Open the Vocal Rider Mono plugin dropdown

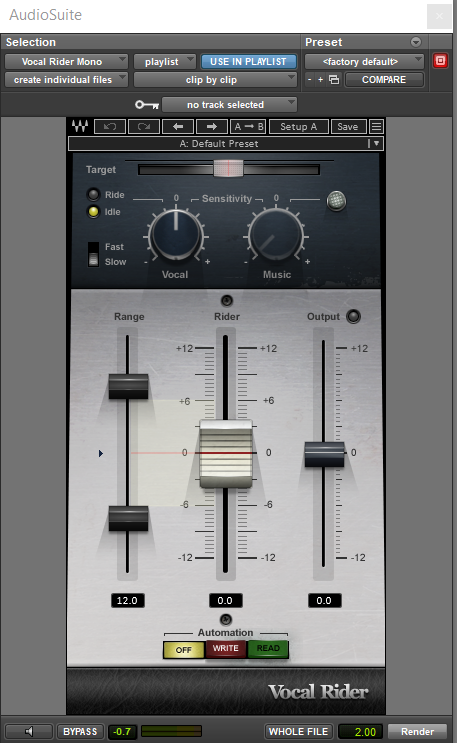tap(66, 62)
